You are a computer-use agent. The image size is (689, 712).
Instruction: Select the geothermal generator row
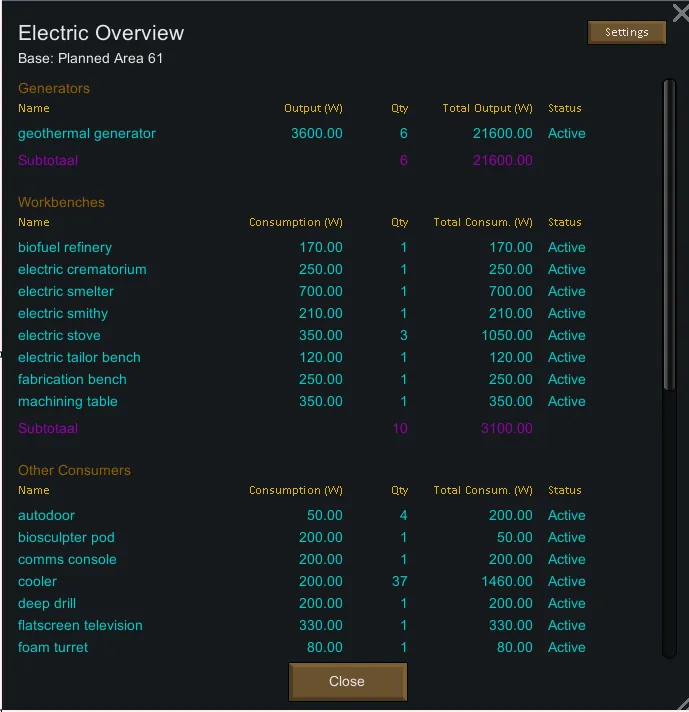pyautogui.click(x=87, y=134)
